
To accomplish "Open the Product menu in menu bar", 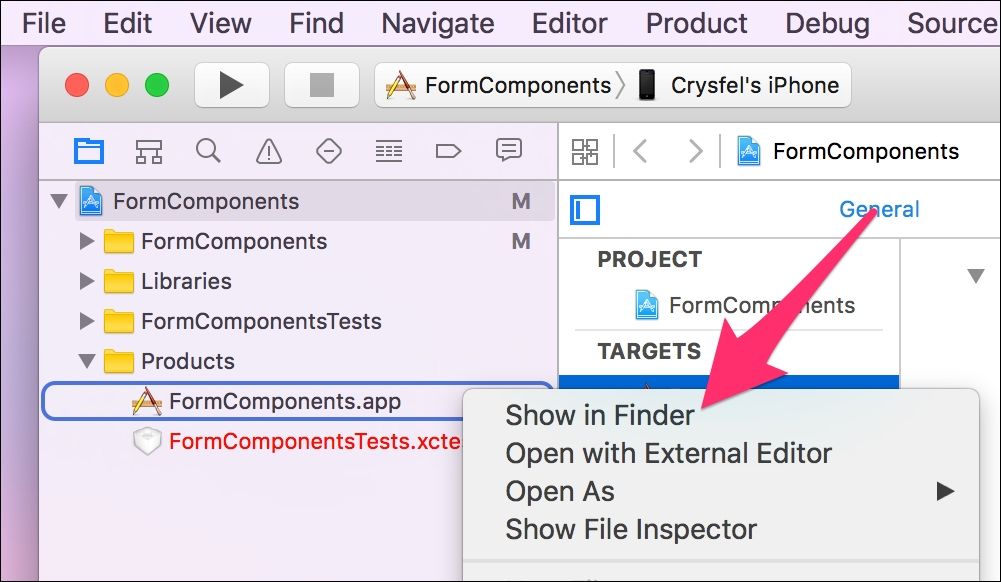I will [696, 24].
